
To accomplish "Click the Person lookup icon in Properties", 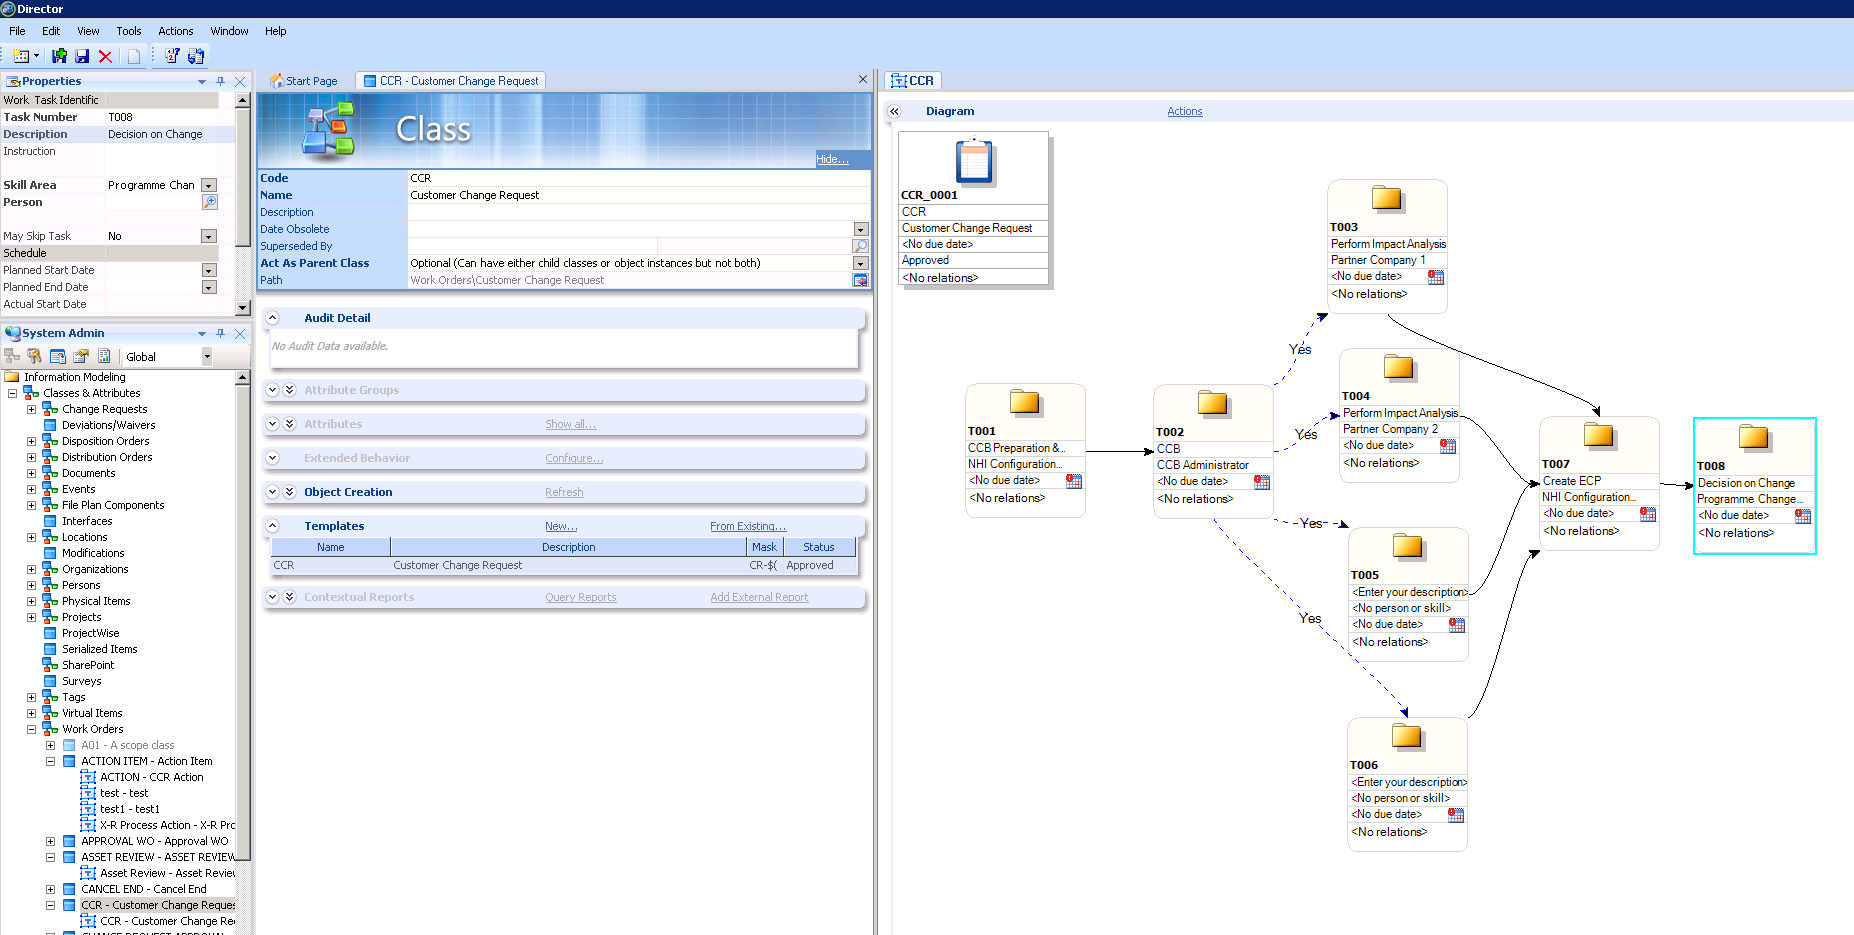I will click(x=209, y=202).
